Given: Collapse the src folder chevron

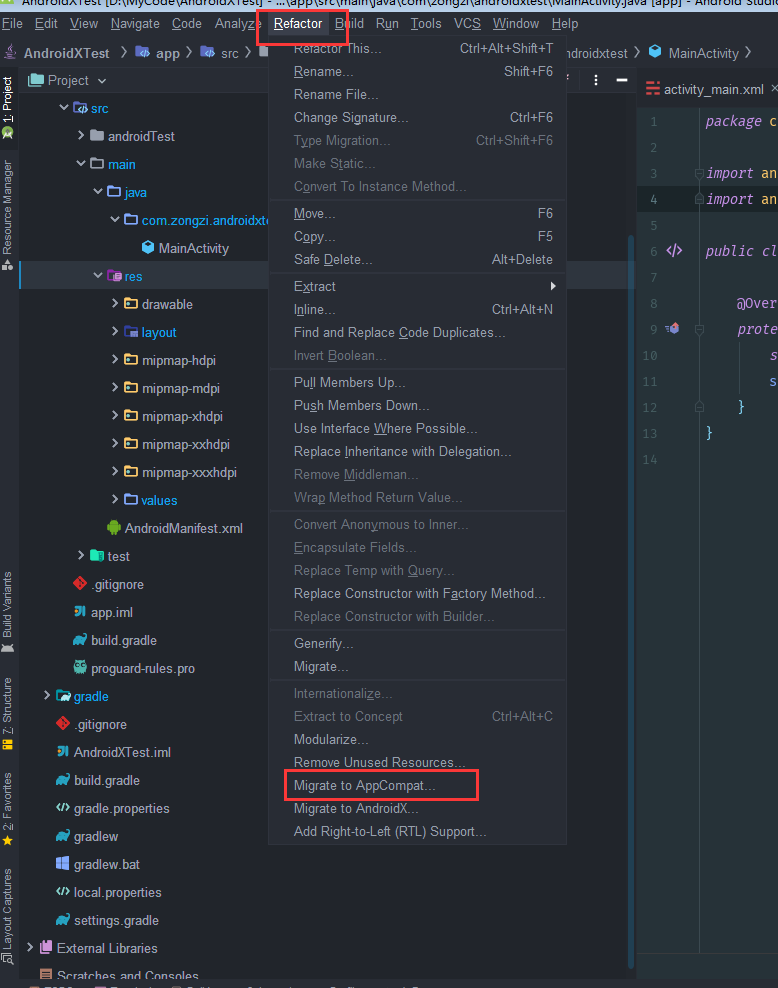Looking at the screenshot, I should [x=64, y=108].
